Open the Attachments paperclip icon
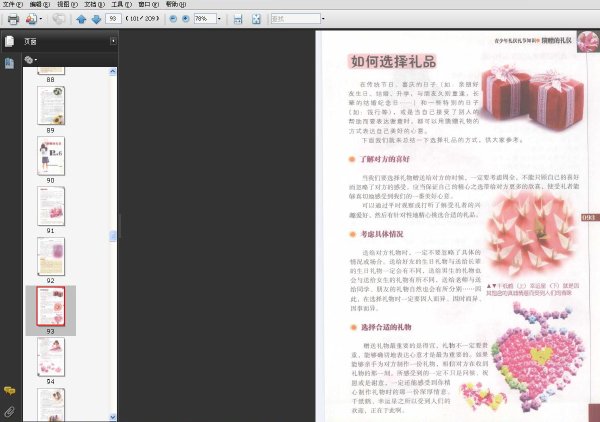Image resolution: width=600 pixels, height=422 pixels. click(x=9, y=412)
